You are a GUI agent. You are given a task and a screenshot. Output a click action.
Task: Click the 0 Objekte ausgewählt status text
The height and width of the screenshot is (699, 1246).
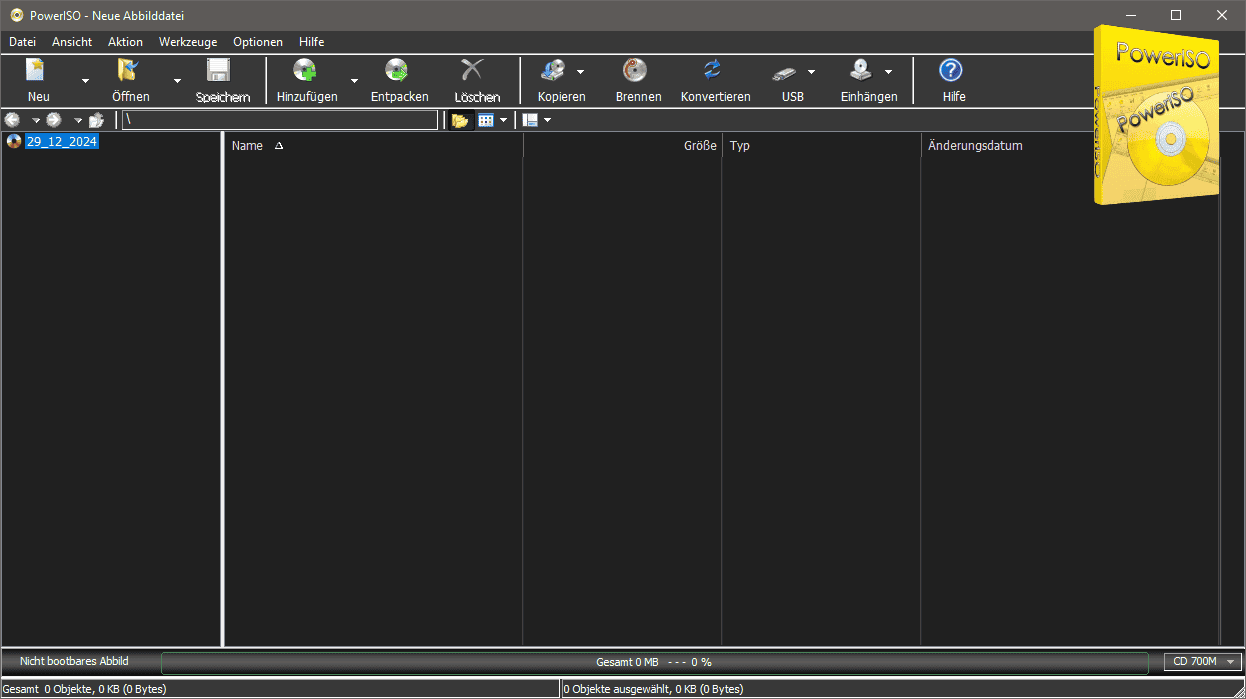[x=653, y=689]
